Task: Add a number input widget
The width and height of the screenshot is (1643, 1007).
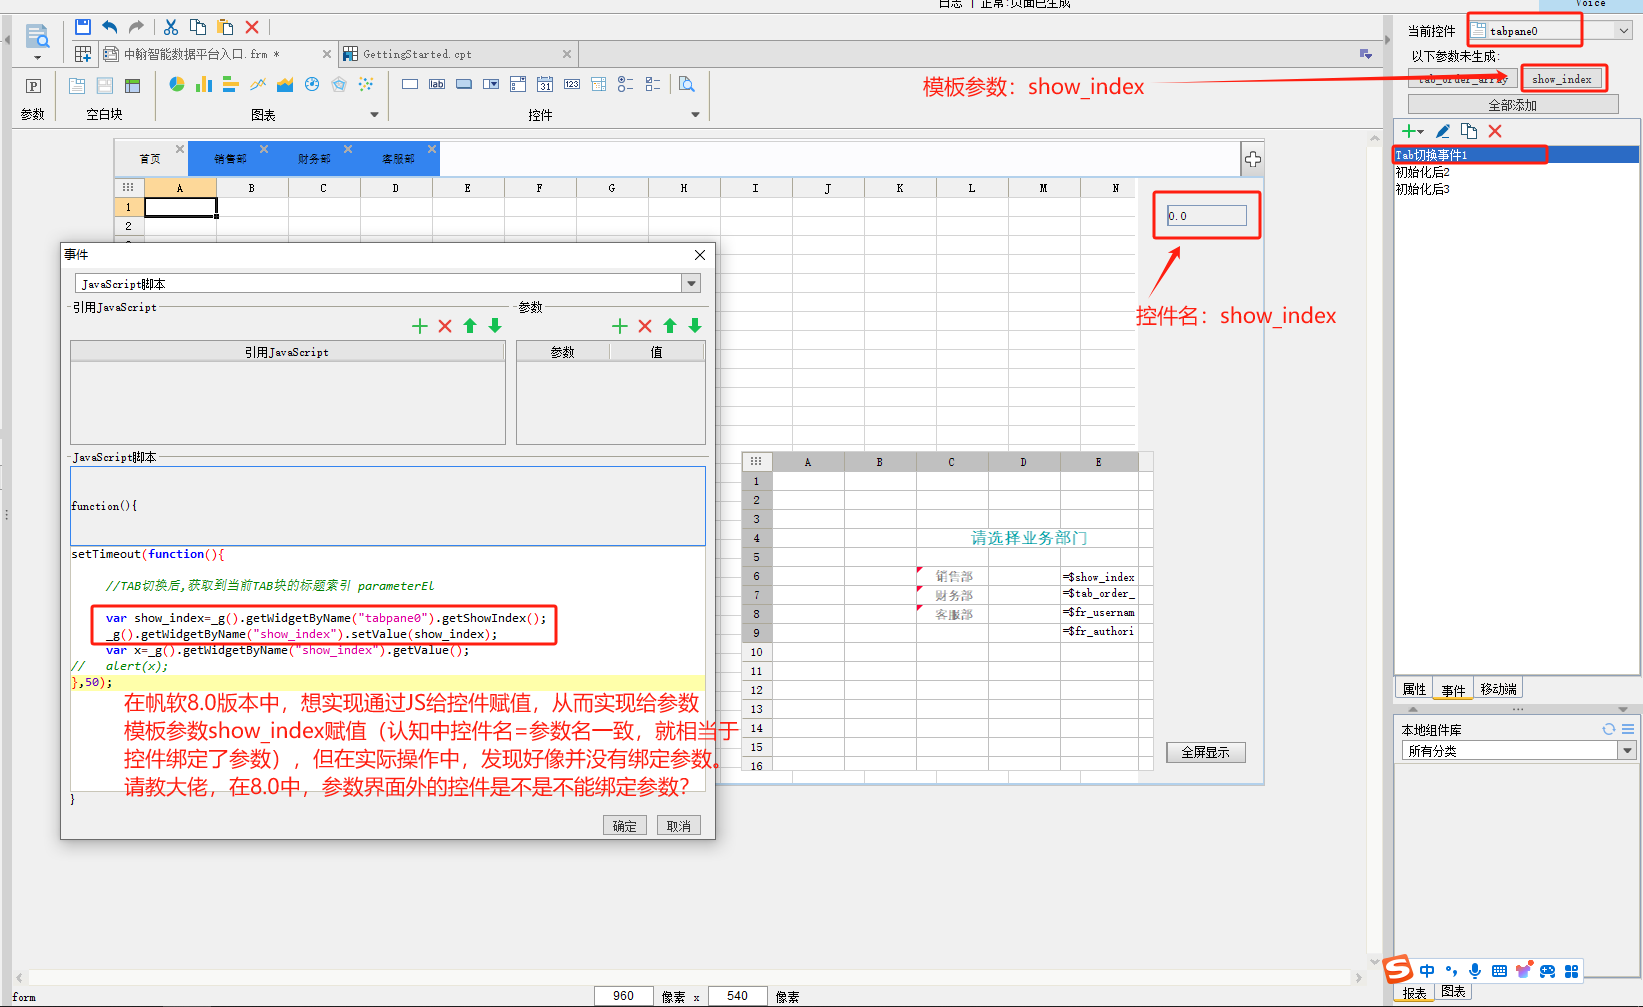Action: click(x=572, y=85)
